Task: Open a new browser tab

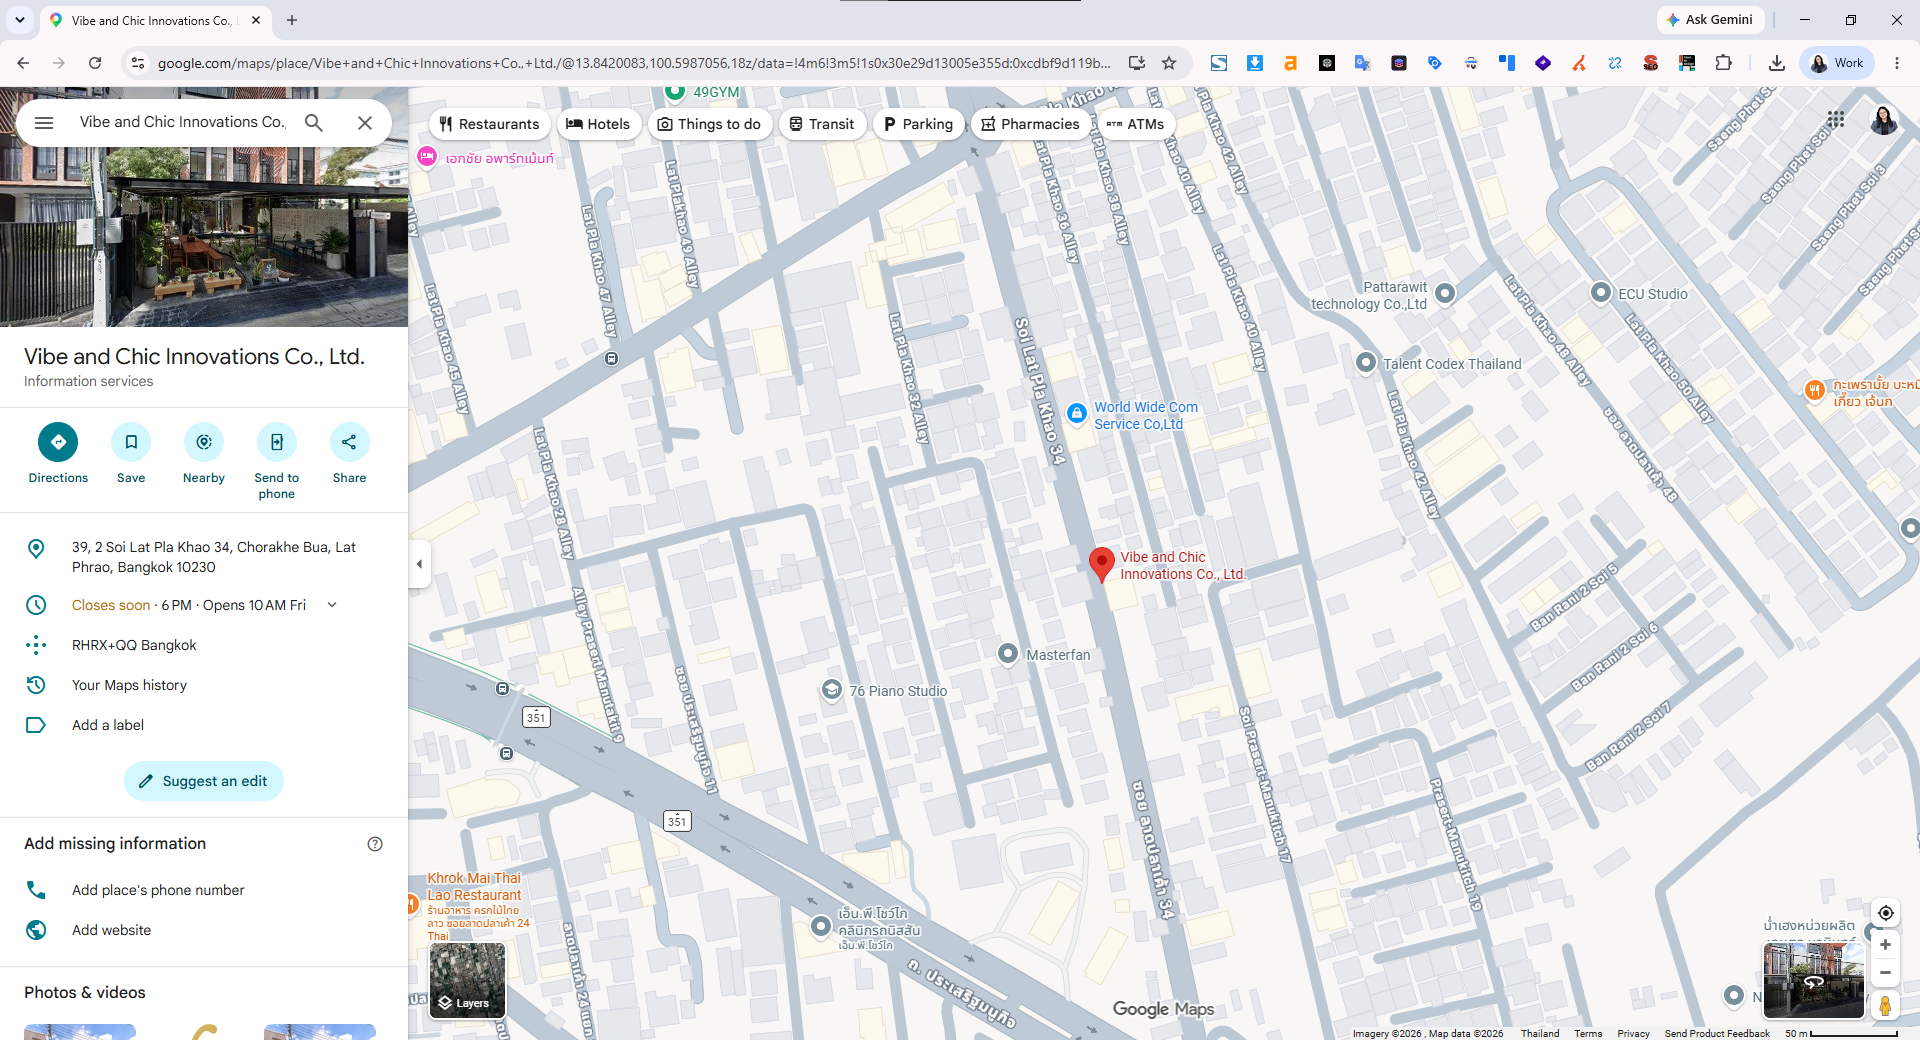Action: (292, 20)
